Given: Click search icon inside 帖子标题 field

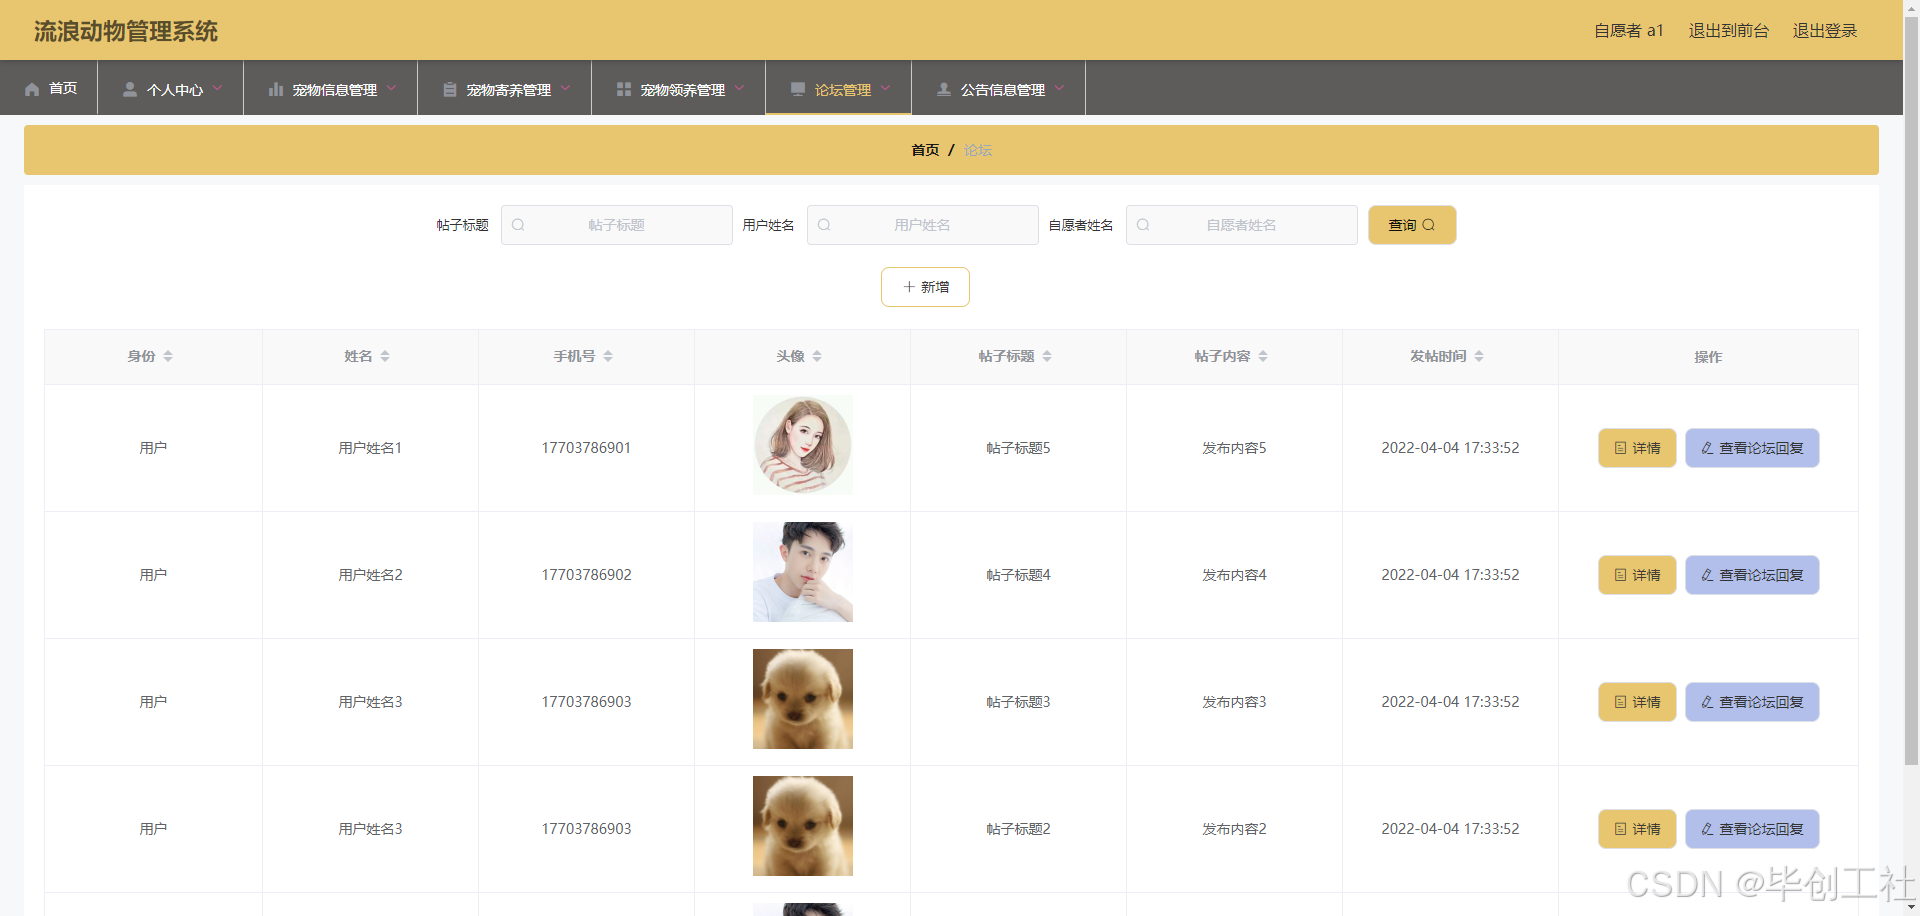Looking at the screenshot, I should 518,225.
